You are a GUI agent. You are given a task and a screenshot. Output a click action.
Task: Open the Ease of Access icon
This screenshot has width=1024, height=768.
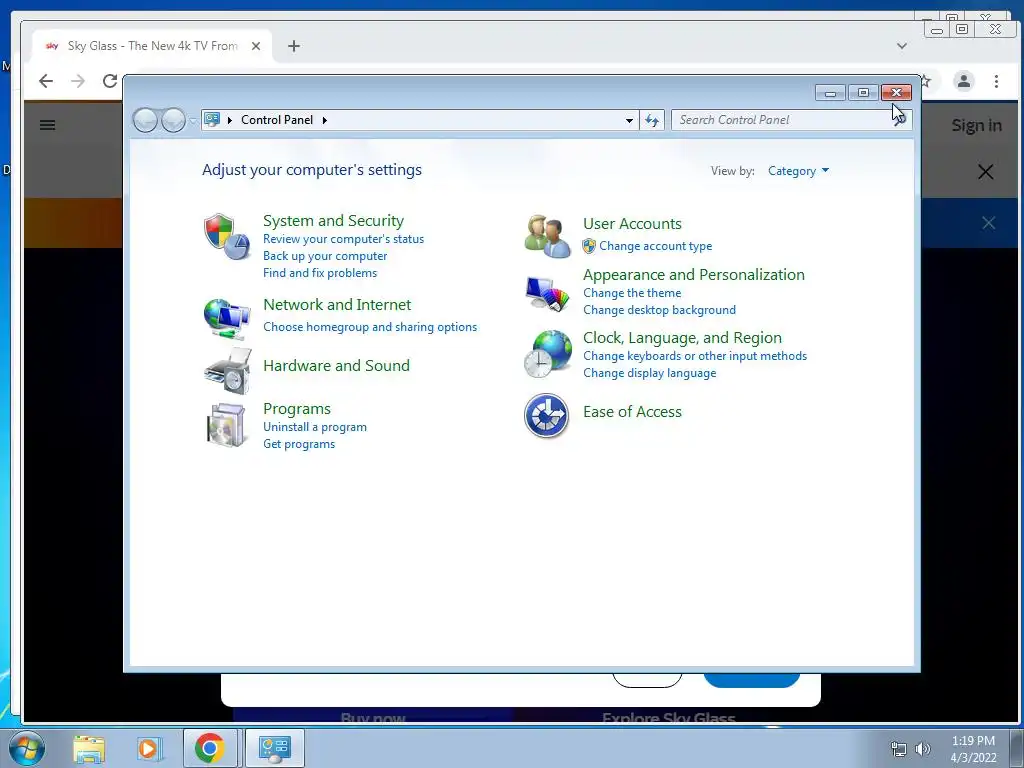(x=547, y=415)
